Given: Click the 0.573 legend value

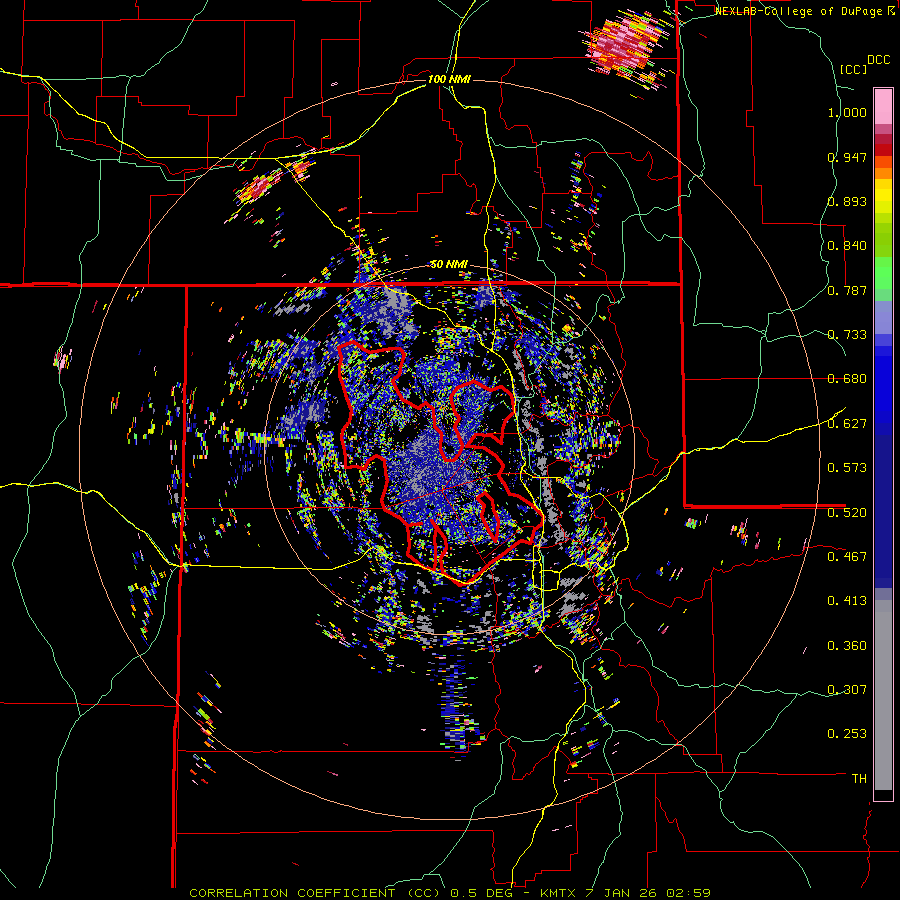Looking at the screenshot, I should tap(847, 468).
